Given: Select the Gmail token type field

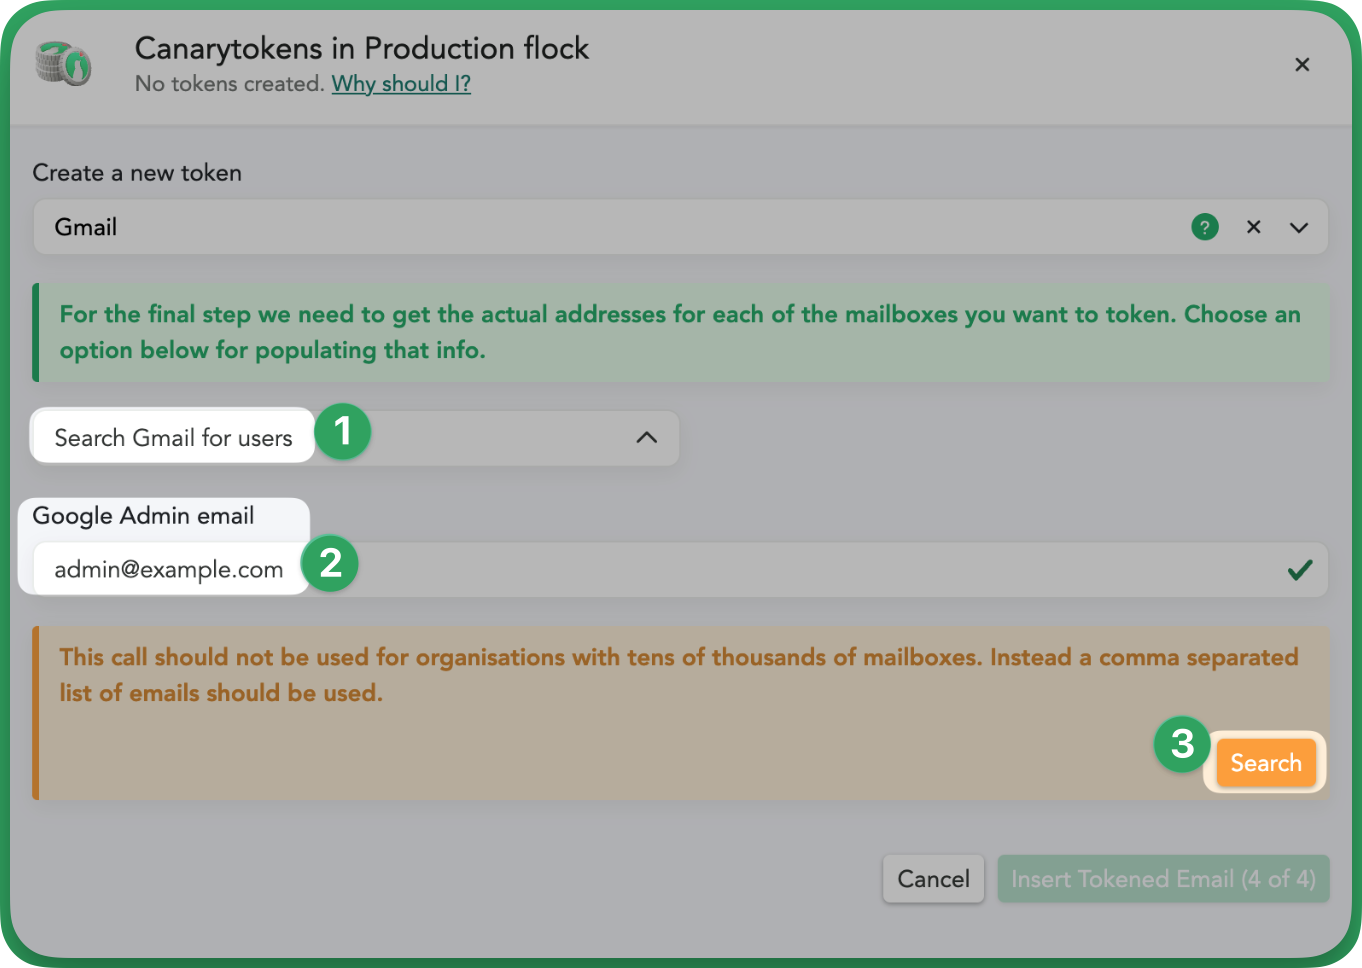Looking at the screenshot, I should [x=680, y=227].
